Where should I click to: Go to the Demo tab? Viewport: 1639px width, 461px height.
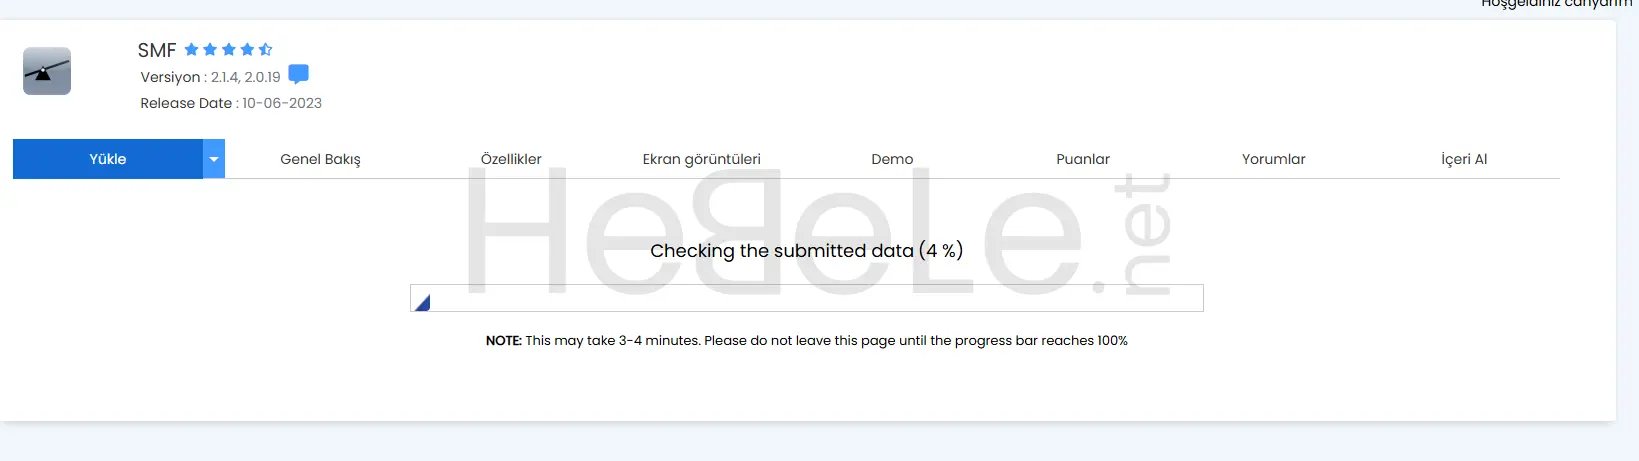[x=892, y=159]
